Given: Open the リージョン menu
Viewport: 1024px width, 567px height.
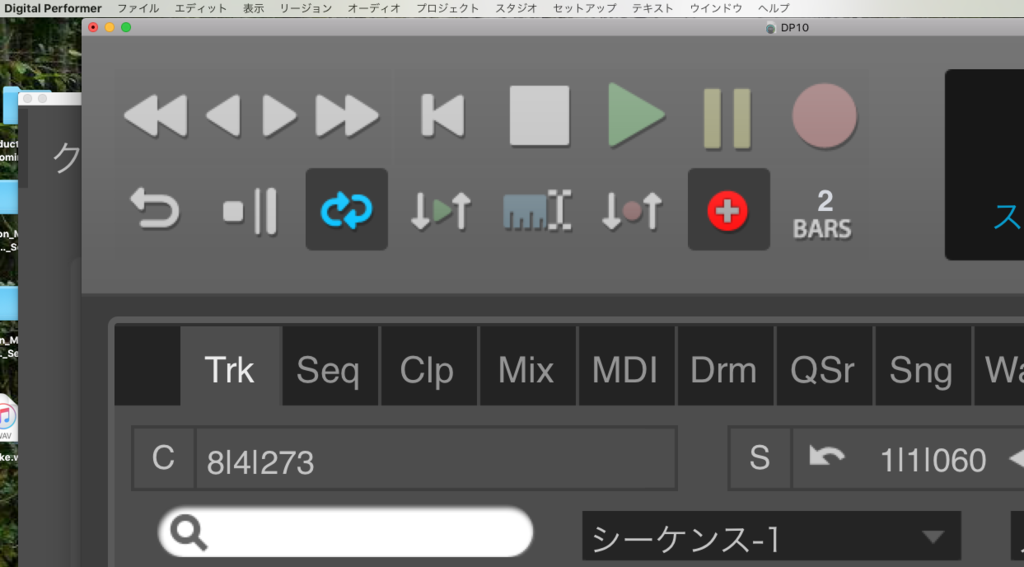Looking at the screenshot, I should (306, 8).
